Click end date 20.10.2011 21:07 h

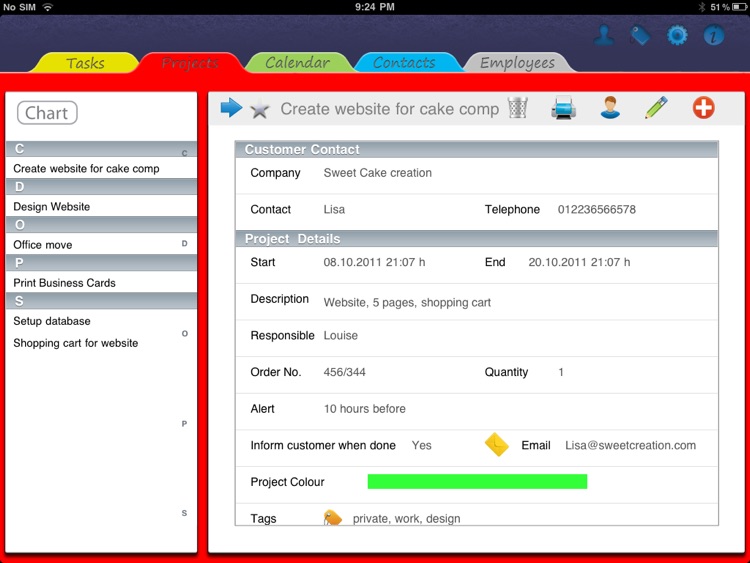579,262
